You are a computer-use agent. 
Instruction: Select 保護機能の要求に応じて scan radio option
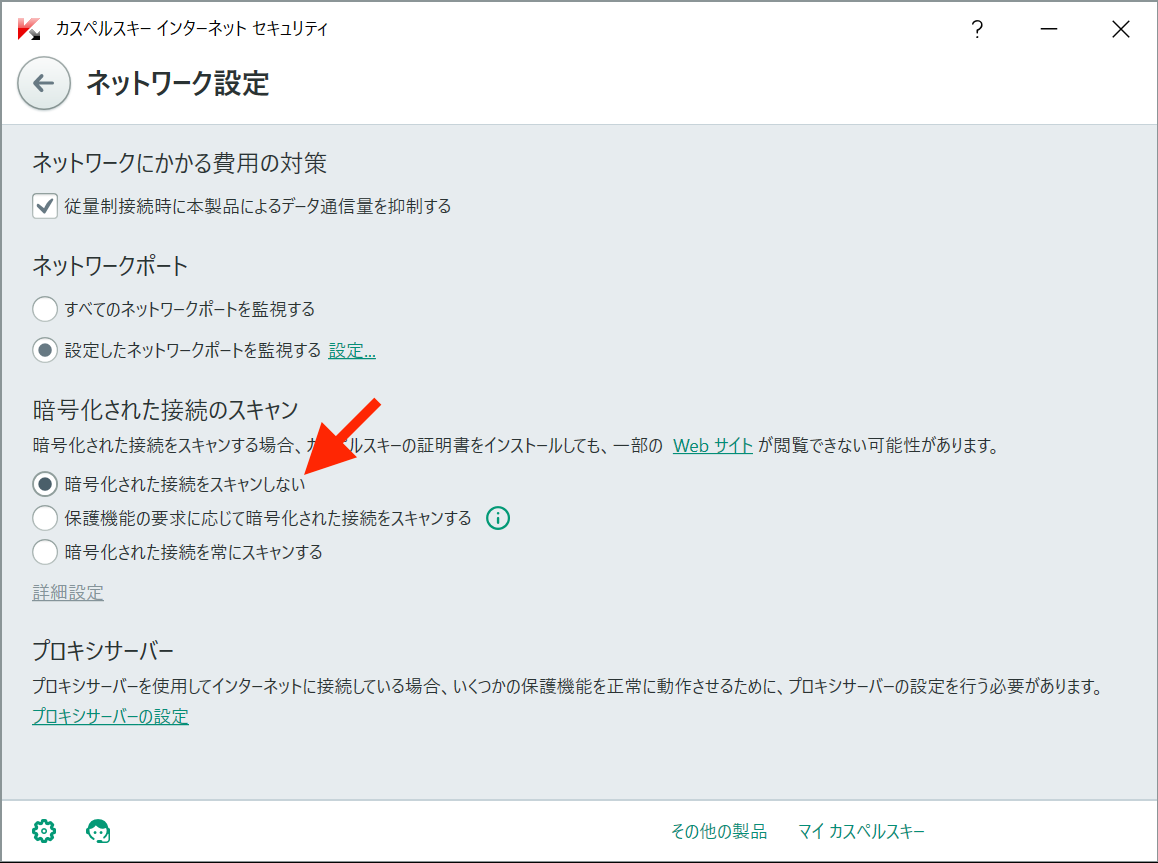pos(45,518)
